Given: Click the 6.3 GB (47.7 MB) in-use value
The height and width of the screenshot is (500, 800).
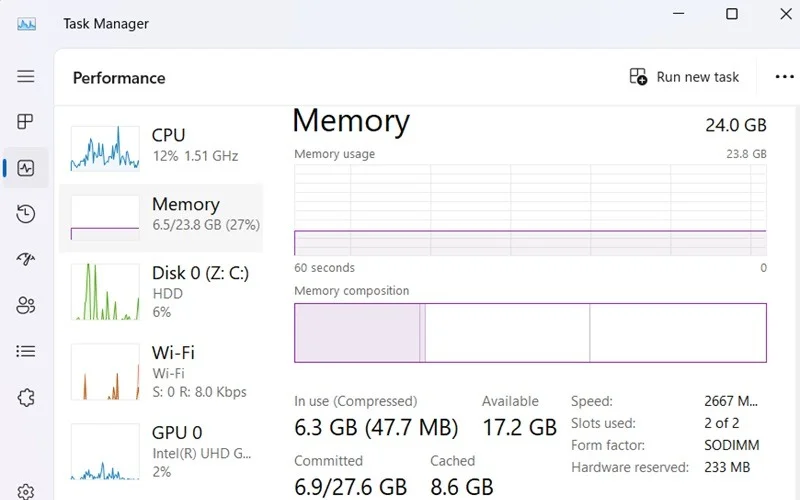Looking at the screenshot, I should [376, 428].
